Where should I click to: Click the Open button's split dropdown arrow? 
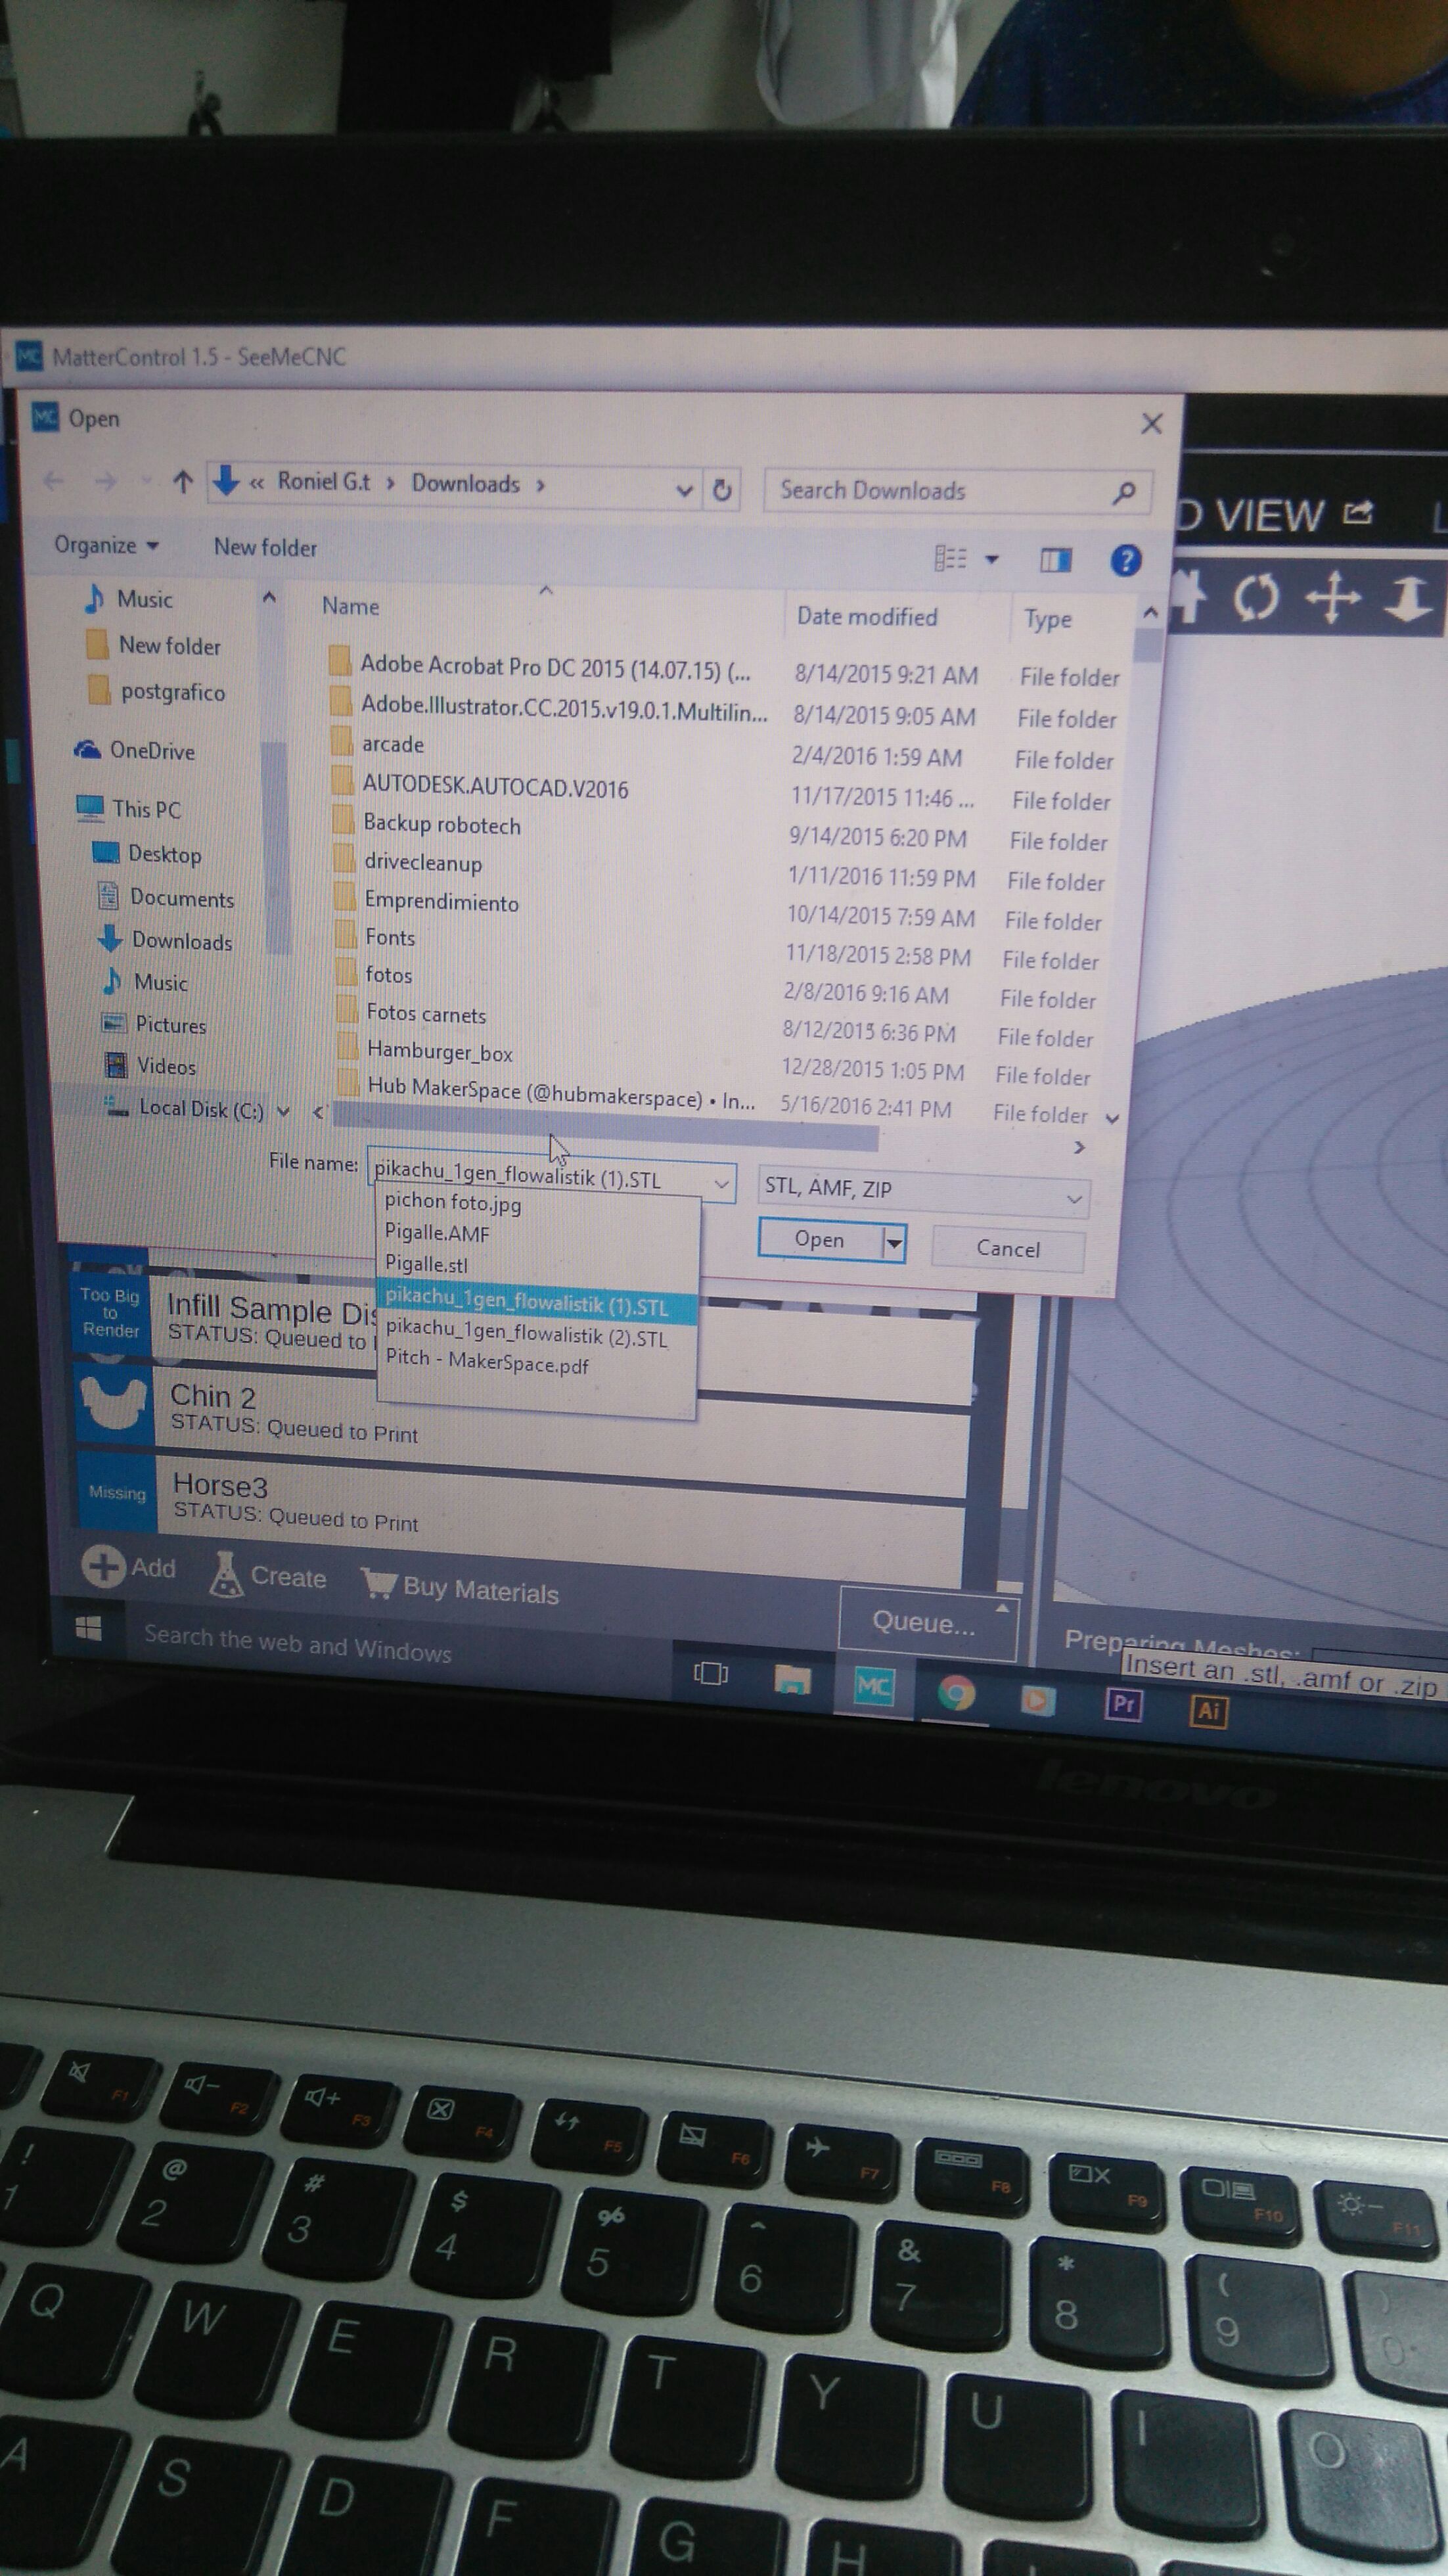pyautogui.click(x=894, y=1243)
